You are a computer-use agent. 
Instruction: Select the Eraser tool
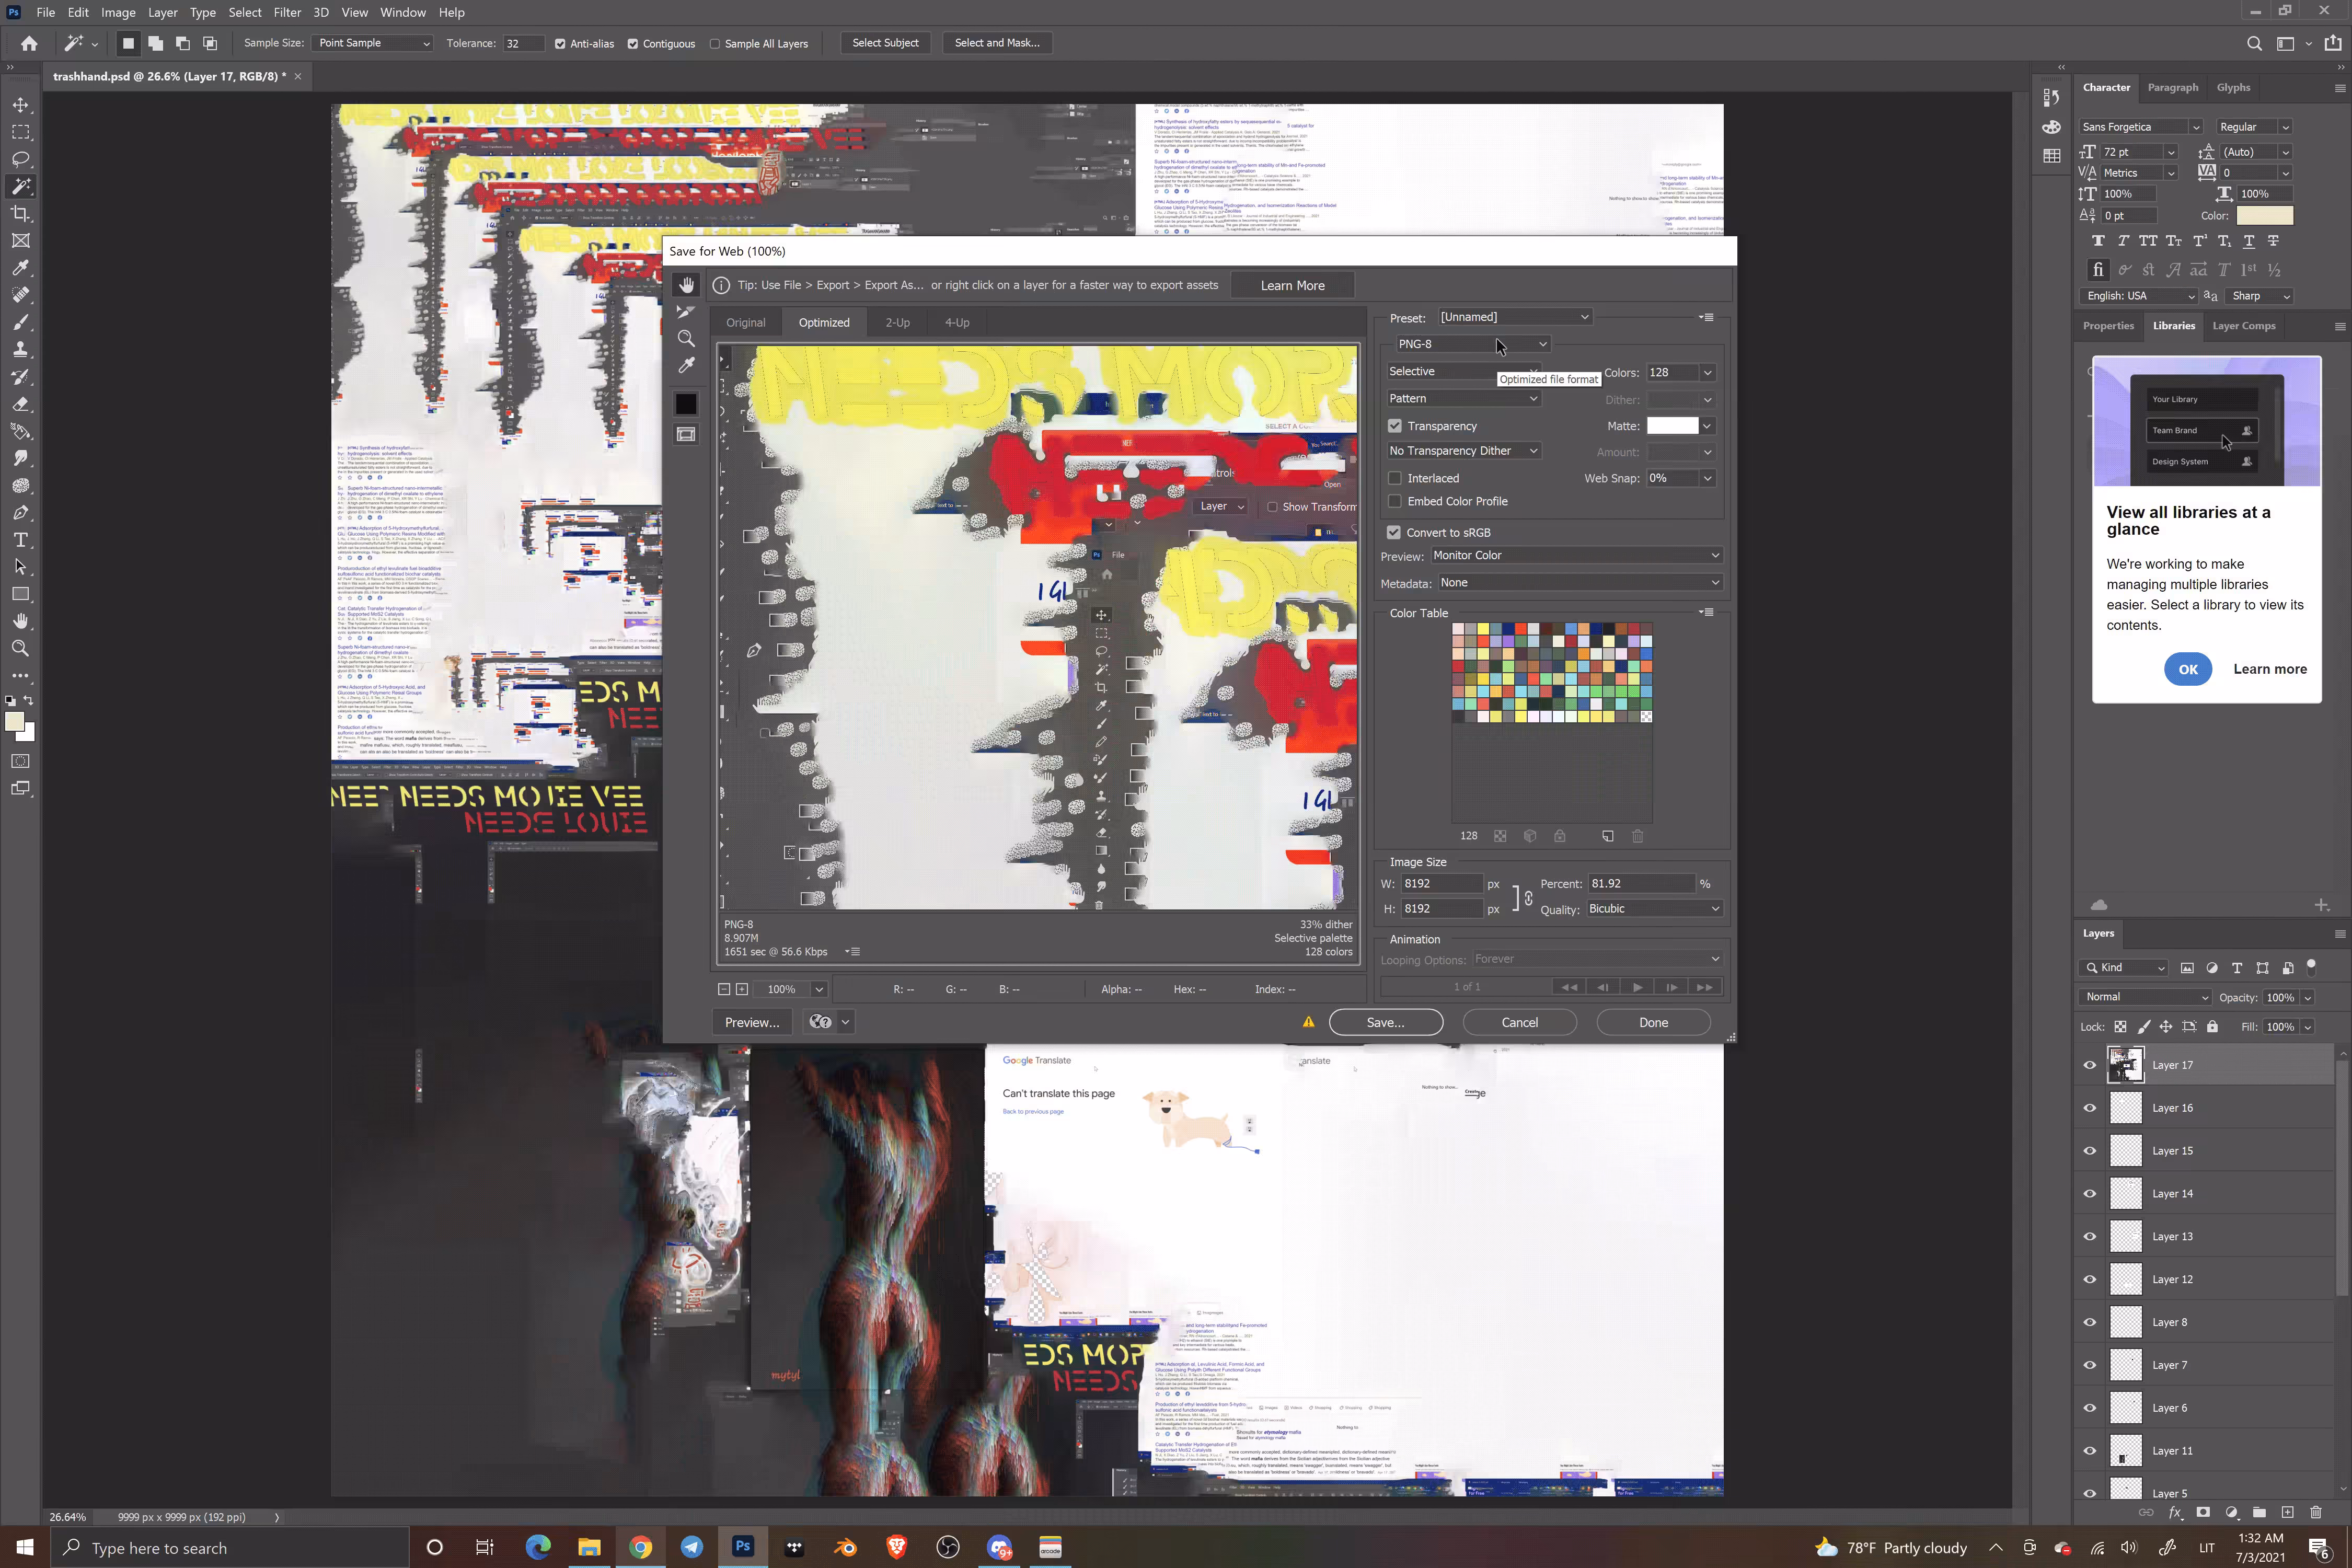[20, 404]
